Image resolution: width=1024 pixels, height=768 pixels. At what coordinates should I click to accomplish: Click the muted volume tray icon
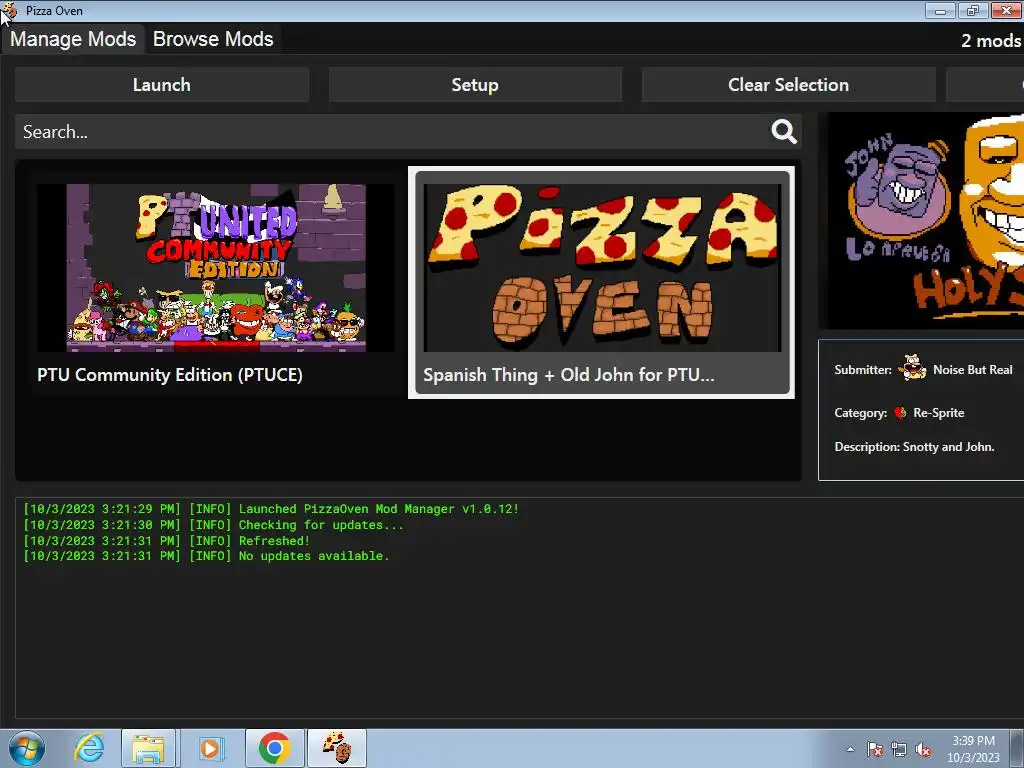pos(923,749)
